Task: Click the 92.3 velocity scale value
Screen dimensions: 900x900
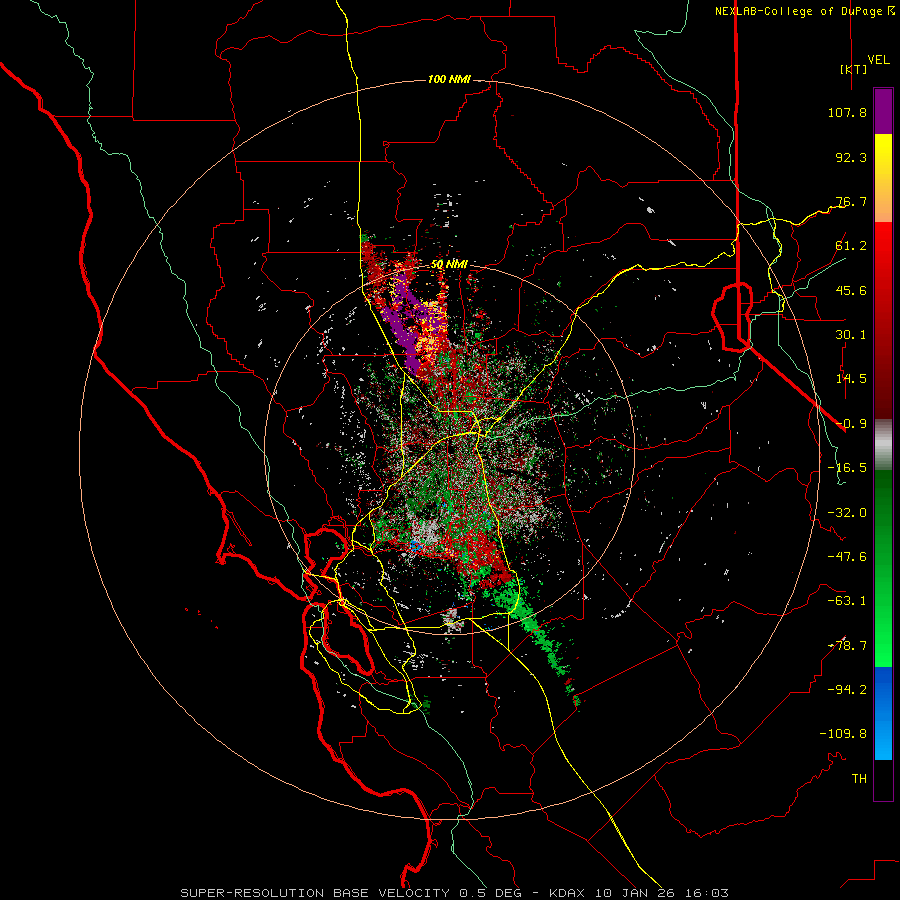Action: tap(851, 157)
